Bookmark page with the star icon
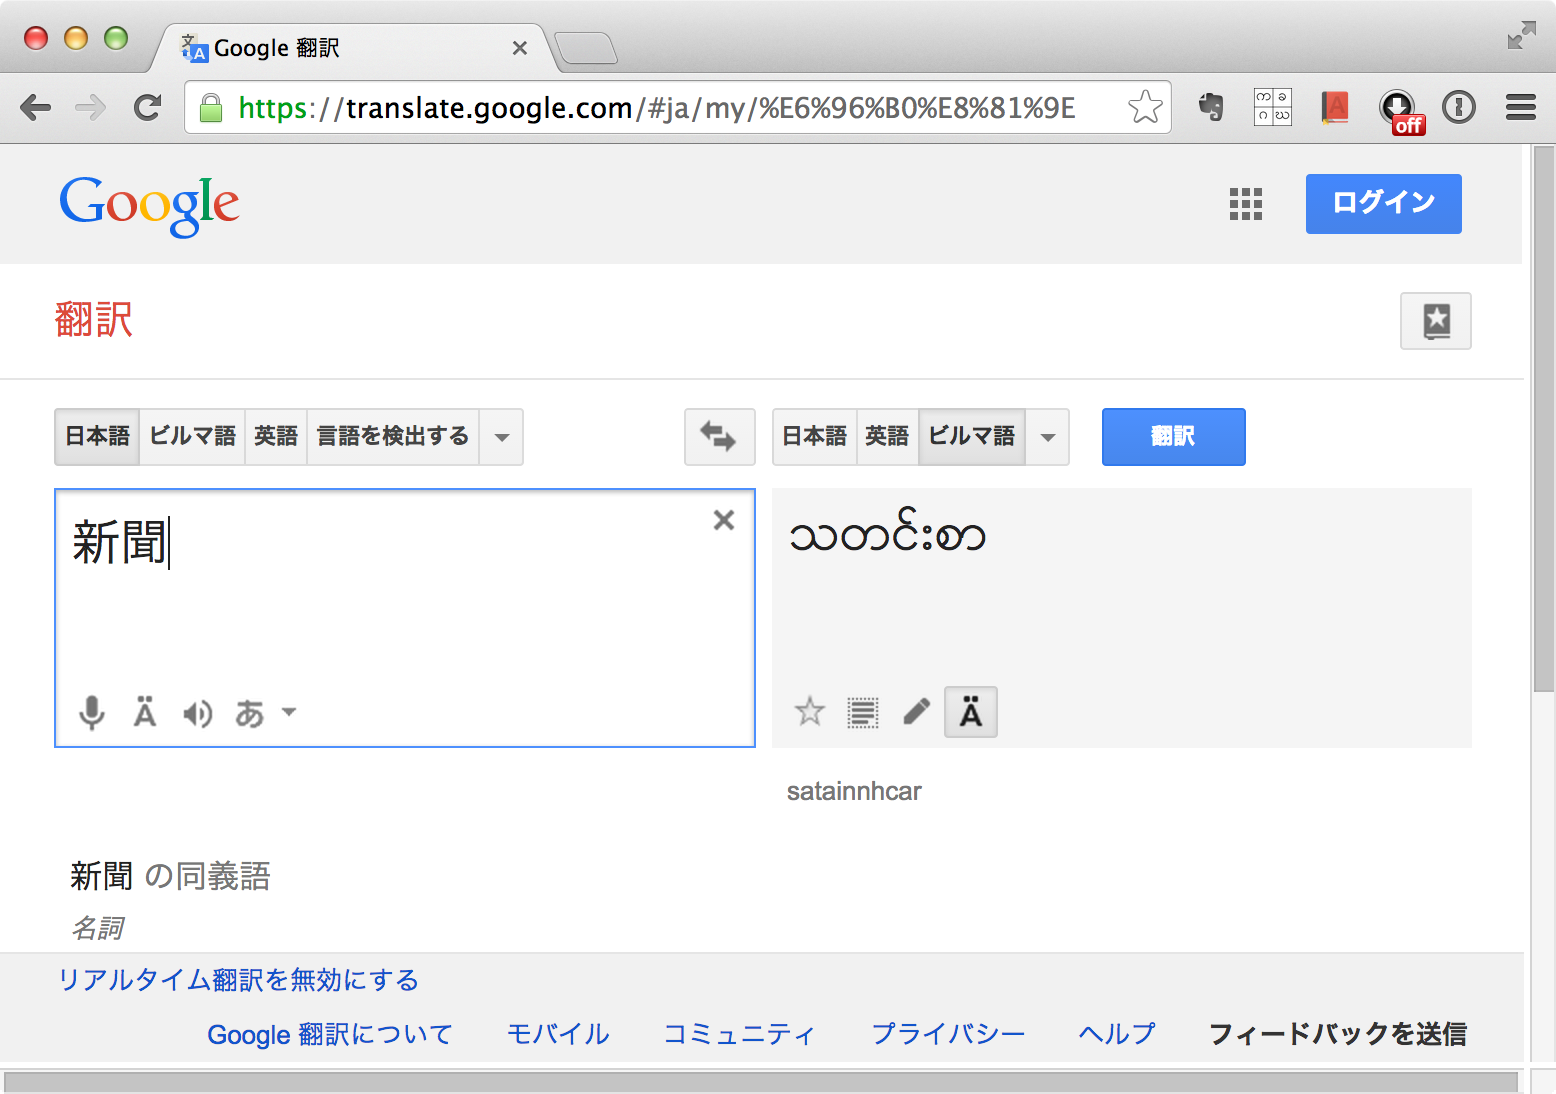This screenshot has width=1556, height=1094. point(1145,107)
